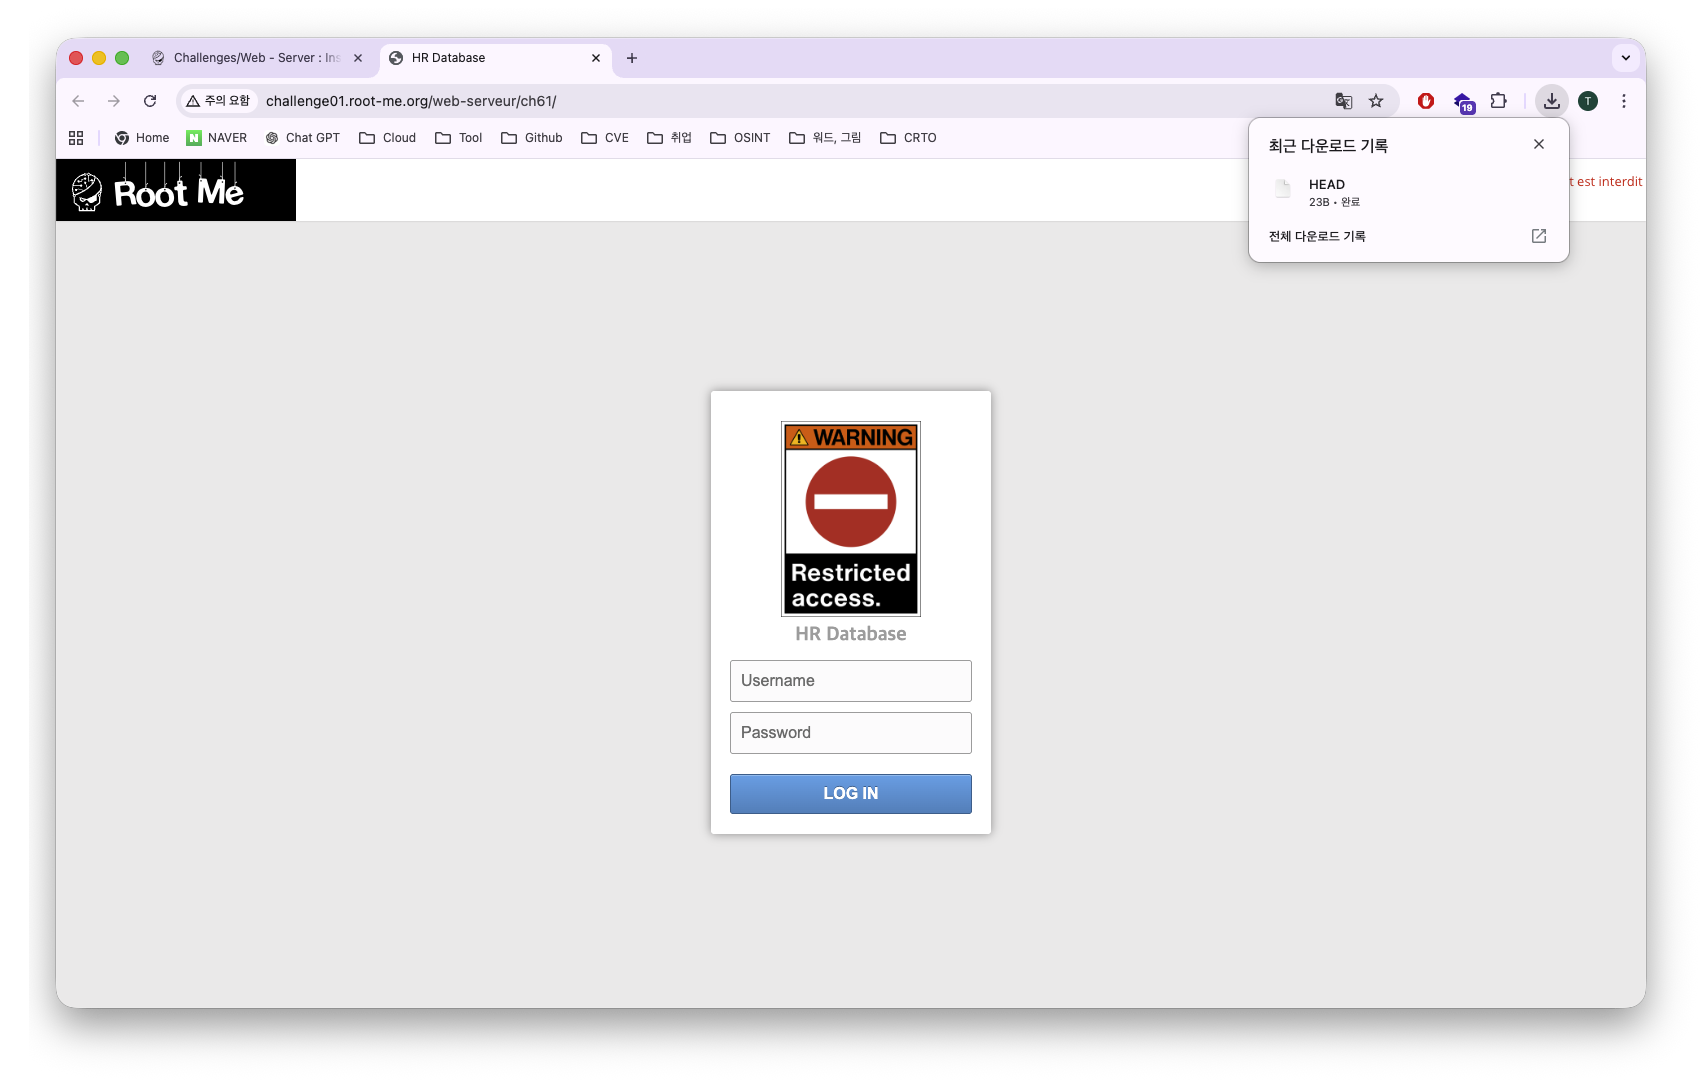This screenshot has width=1702, height=1082.
Task: Expand the Tool bookmark folder
Action: click(x=459, y=138)
